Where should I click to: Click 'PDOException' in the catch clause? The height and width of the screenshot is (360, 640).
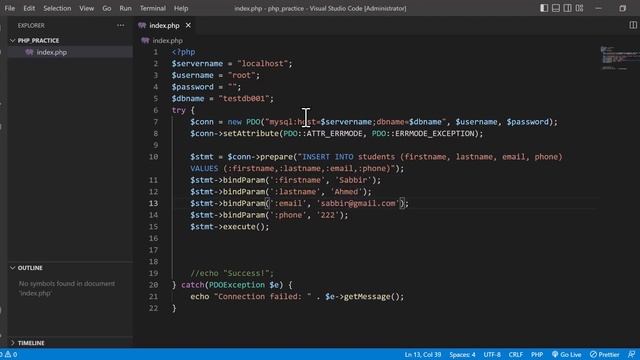237,285
